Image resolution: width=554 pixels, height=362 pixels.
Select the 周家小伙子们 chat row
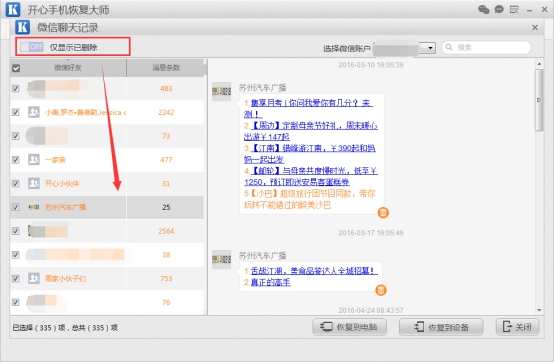pos(107,278)
